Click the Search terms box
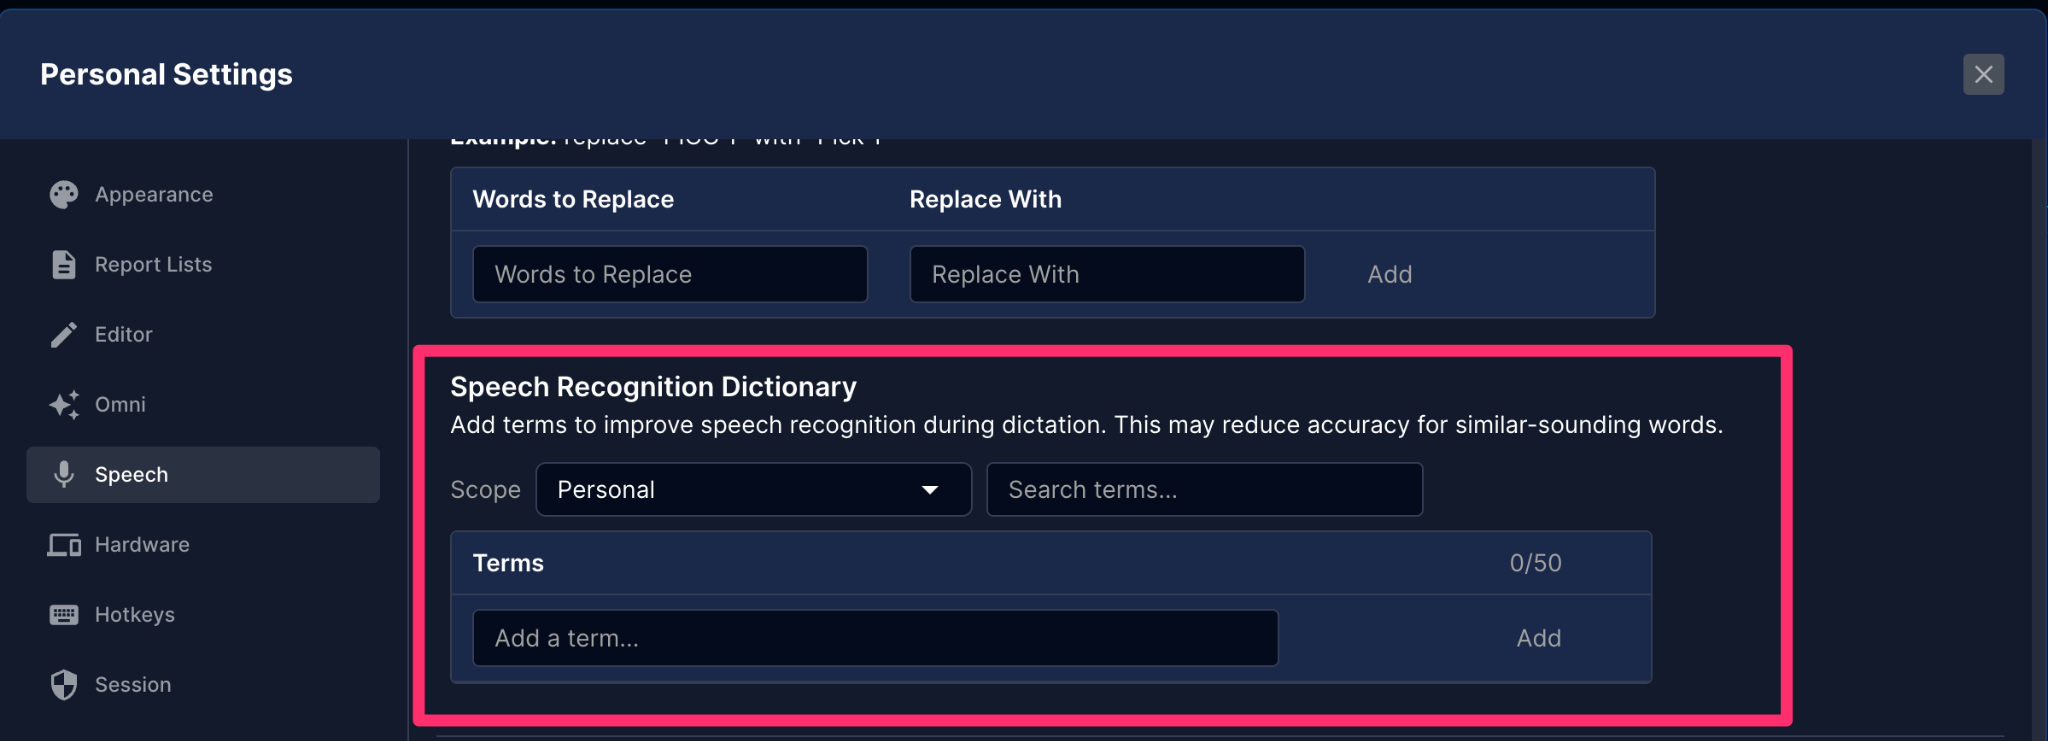Screen dimensions: 2048x741 1204,490
